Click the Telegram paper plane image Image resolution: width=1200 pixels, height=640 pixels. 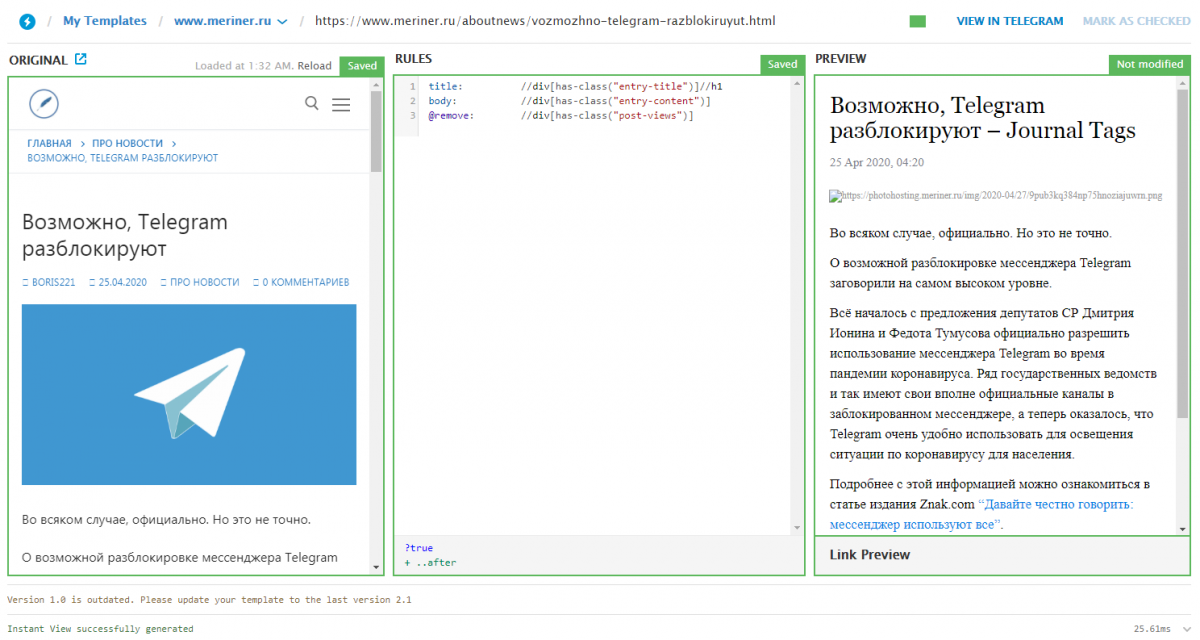[189, 394]
